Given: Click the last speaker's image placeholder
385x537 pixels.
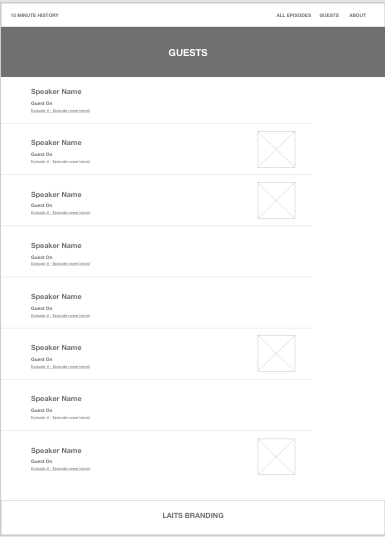Looking at the screenshot, I should (x=276, y=457).
